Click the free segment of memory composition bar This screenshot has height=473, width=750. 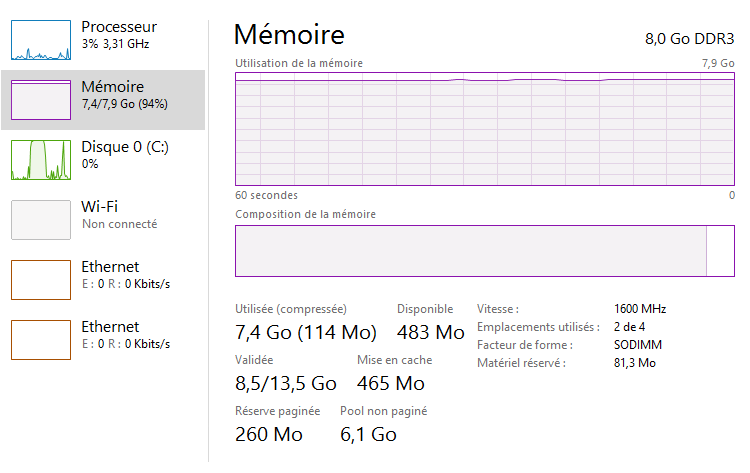720,251
